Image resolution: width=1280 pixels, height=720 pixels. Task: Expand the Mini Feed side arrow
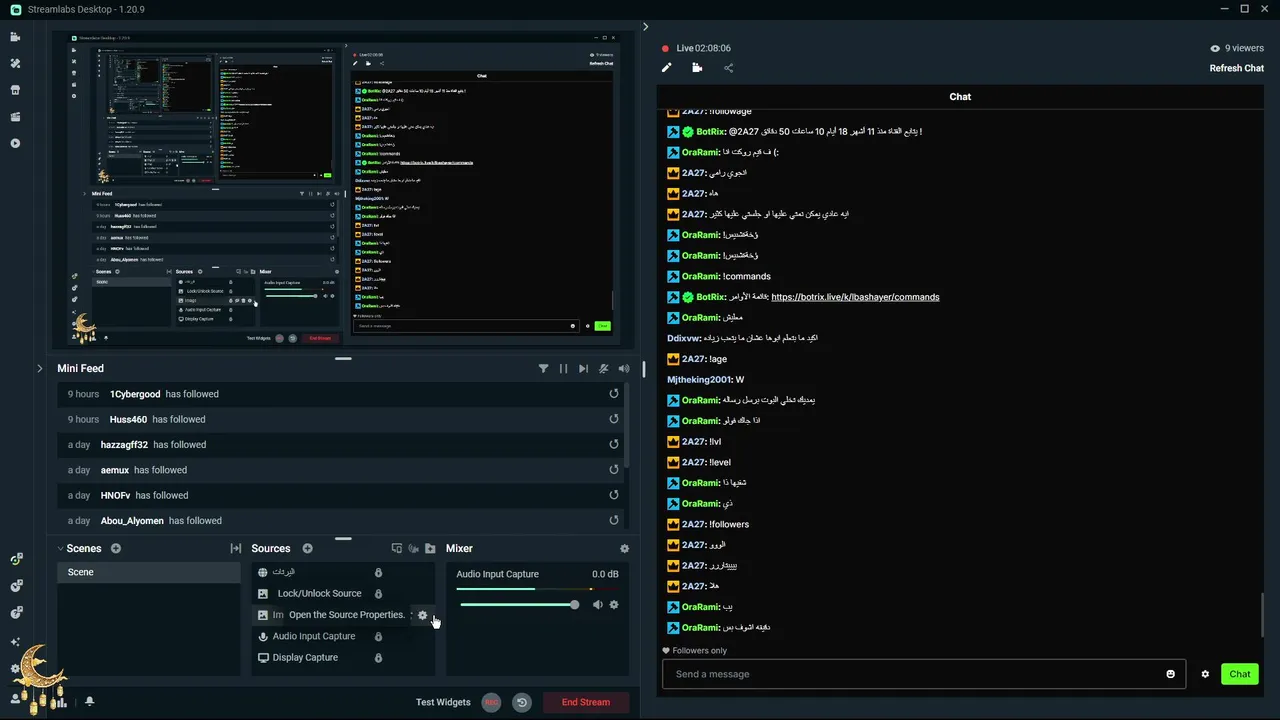[x=40, y=368]
